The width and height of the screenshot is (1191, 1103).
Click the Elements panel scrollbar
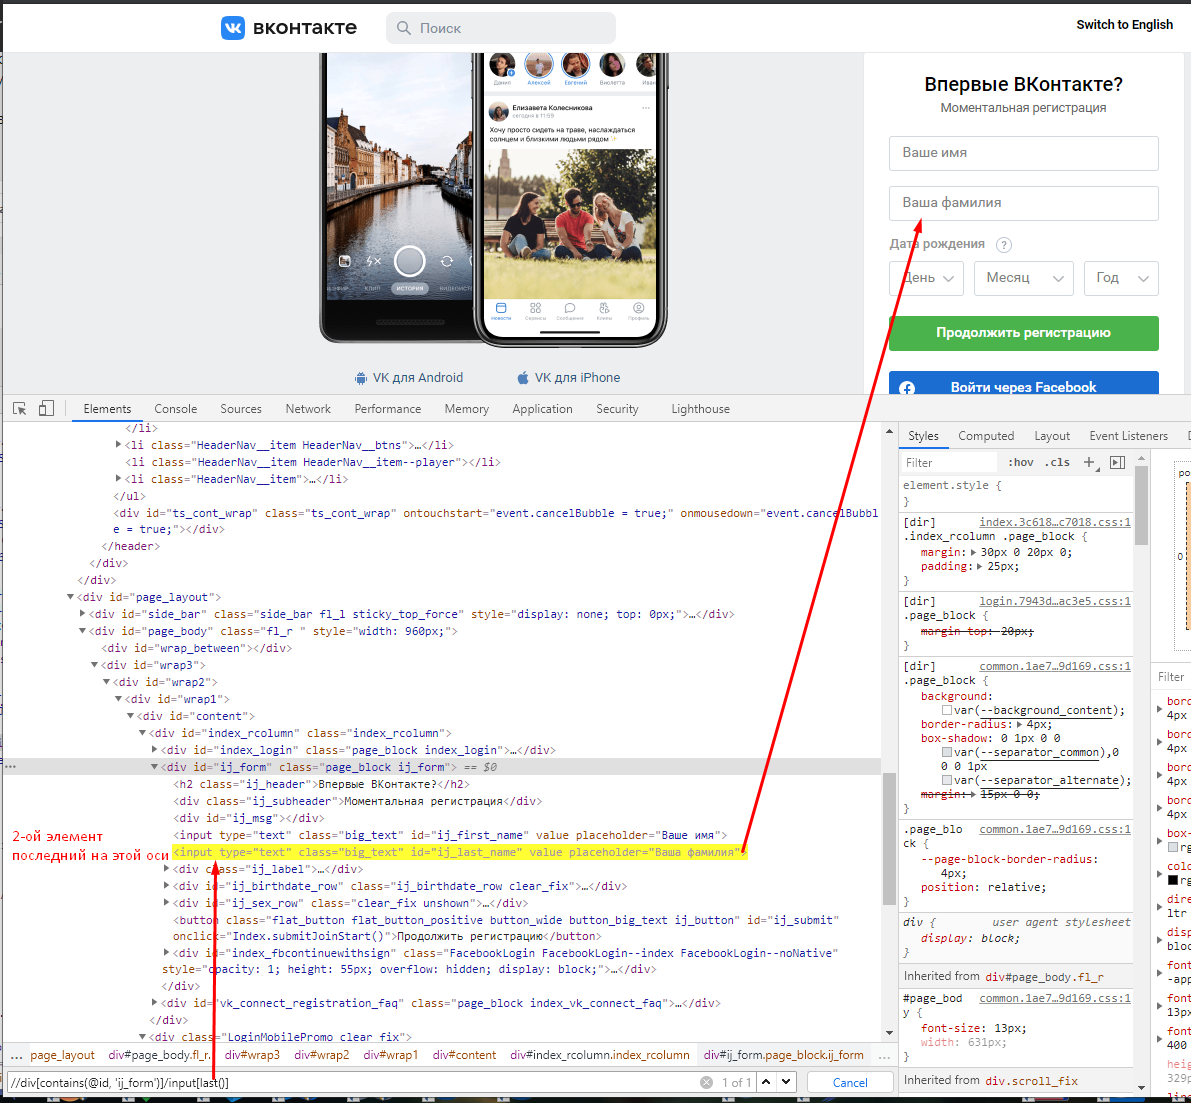coord(889,839)
